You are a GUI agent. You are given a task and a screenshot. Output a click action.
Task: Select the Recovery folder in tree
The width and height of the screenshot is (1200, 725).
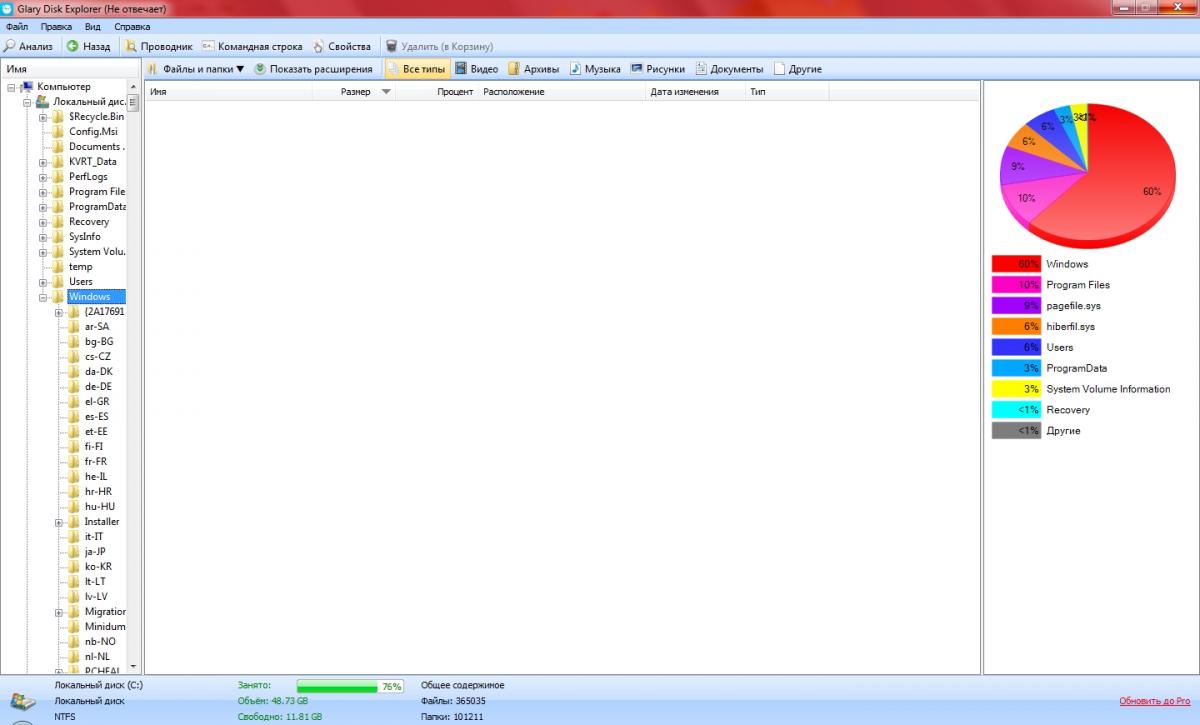coord(89,222)
